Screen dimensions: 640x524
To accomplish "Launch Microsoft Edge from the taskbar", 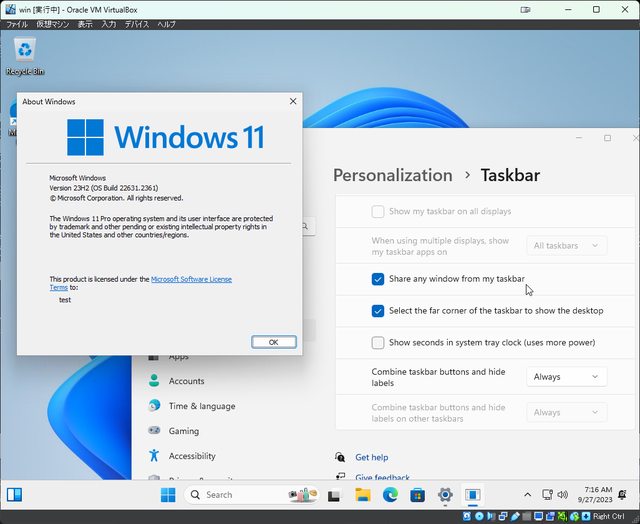I will [391, 495].
